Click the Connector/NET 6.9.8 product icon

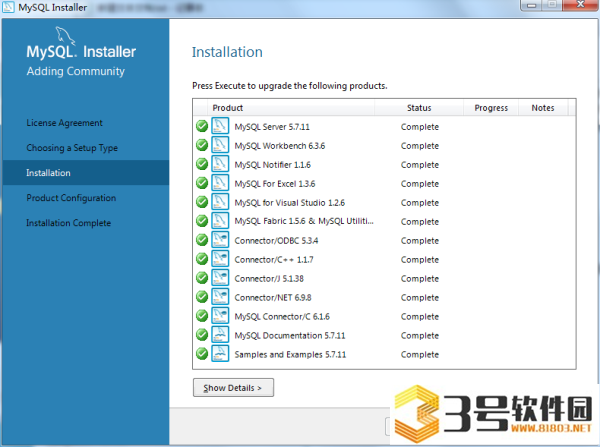[x=220, y=297]
